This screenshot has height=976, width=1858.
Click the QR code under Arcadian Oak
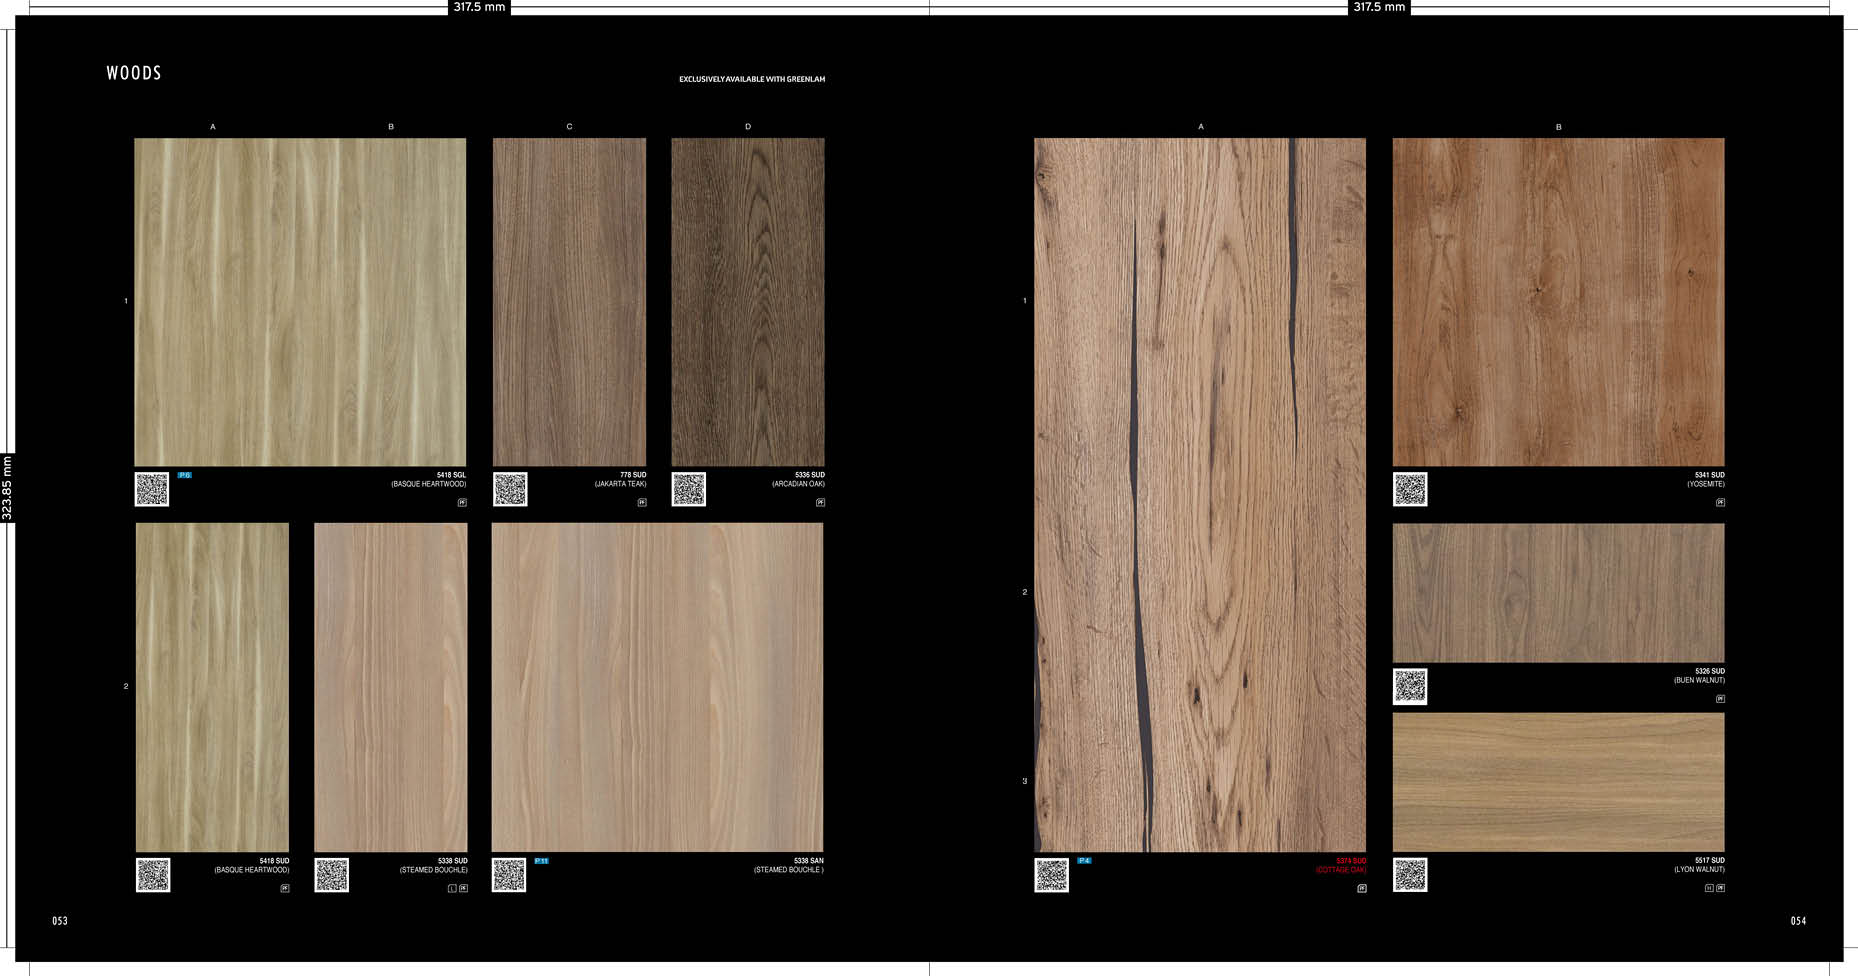(688, 489)
